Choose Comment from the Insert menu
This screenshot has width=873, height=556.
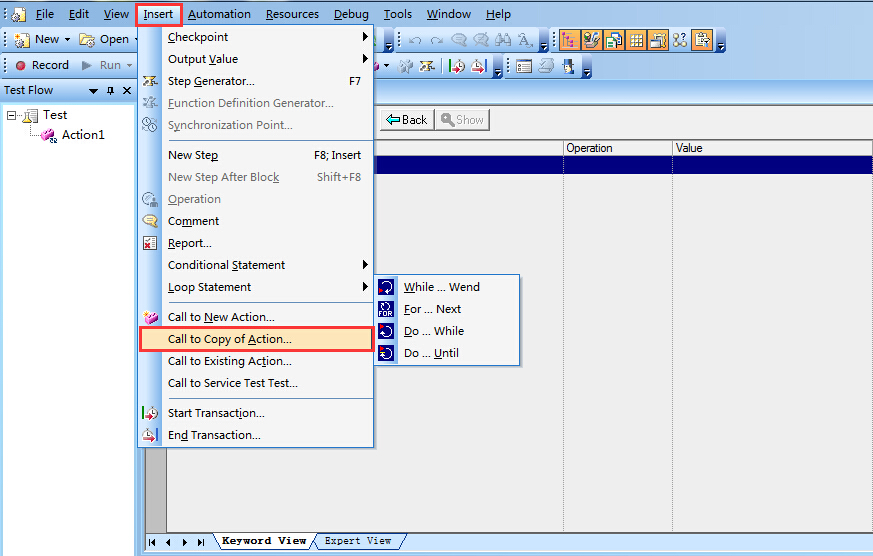[256, 221]
